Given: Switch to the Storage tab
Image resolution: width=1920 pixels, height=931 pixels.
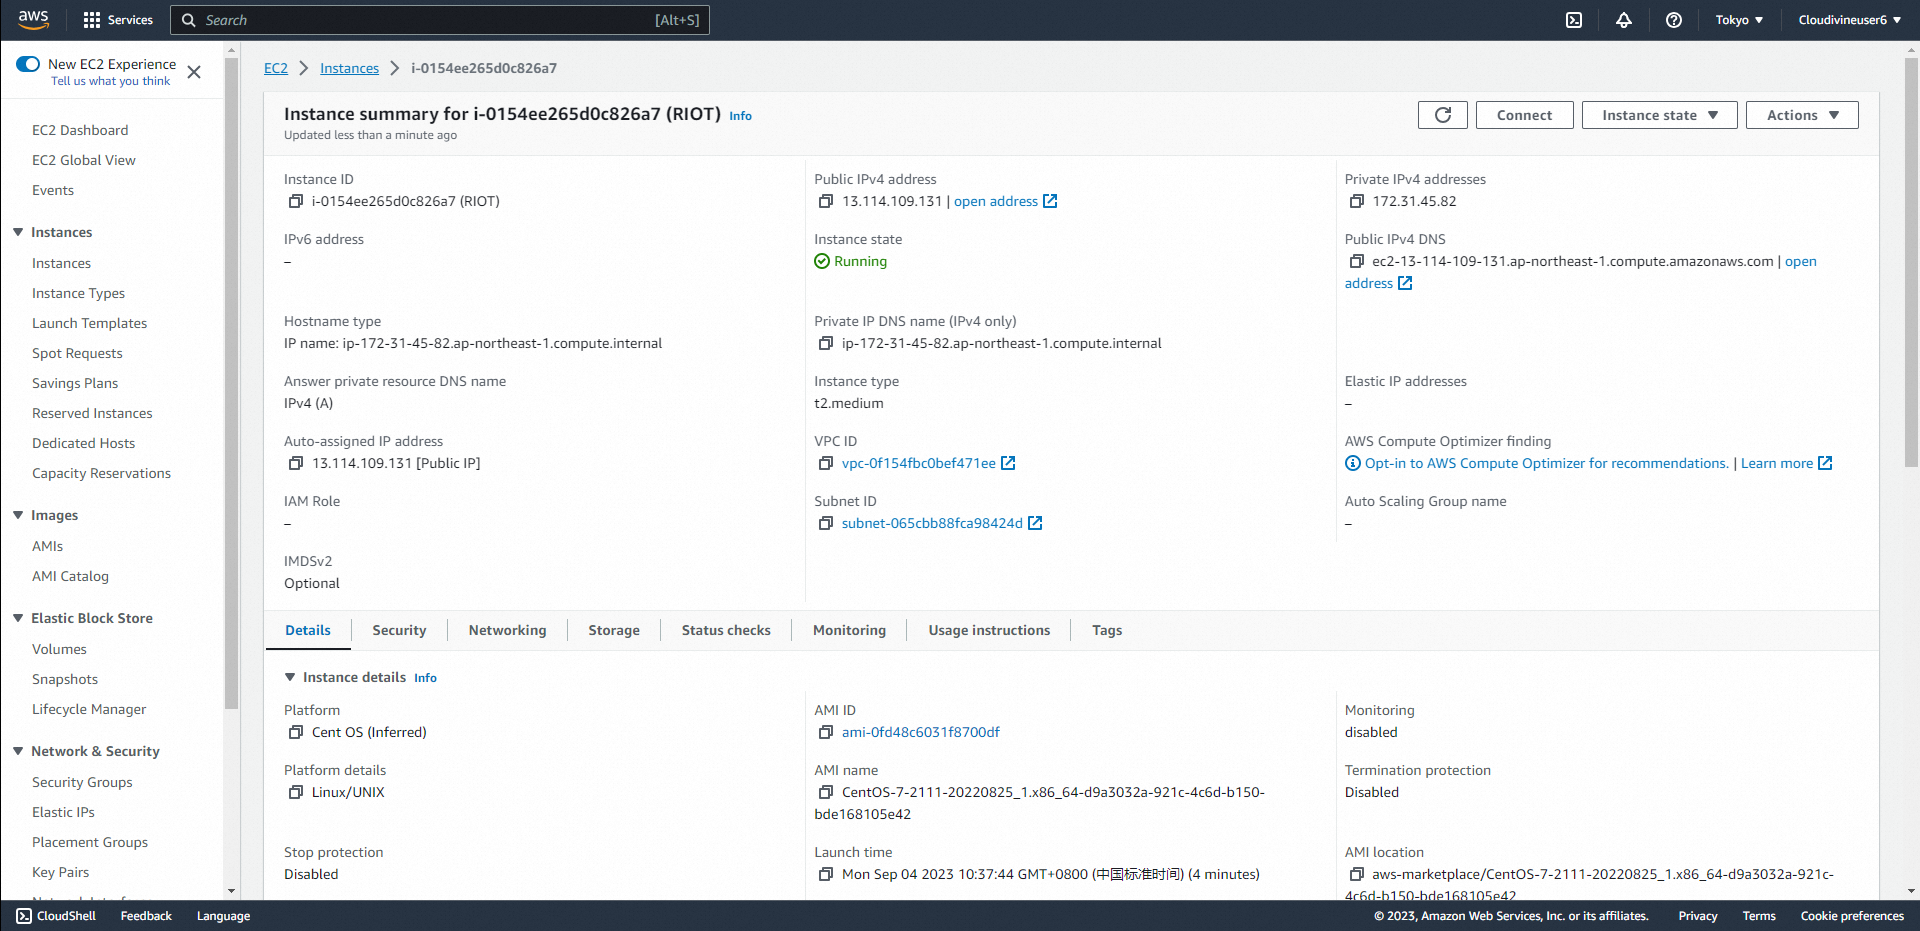Looking at the screenshot, I should [x=614, y=630].
